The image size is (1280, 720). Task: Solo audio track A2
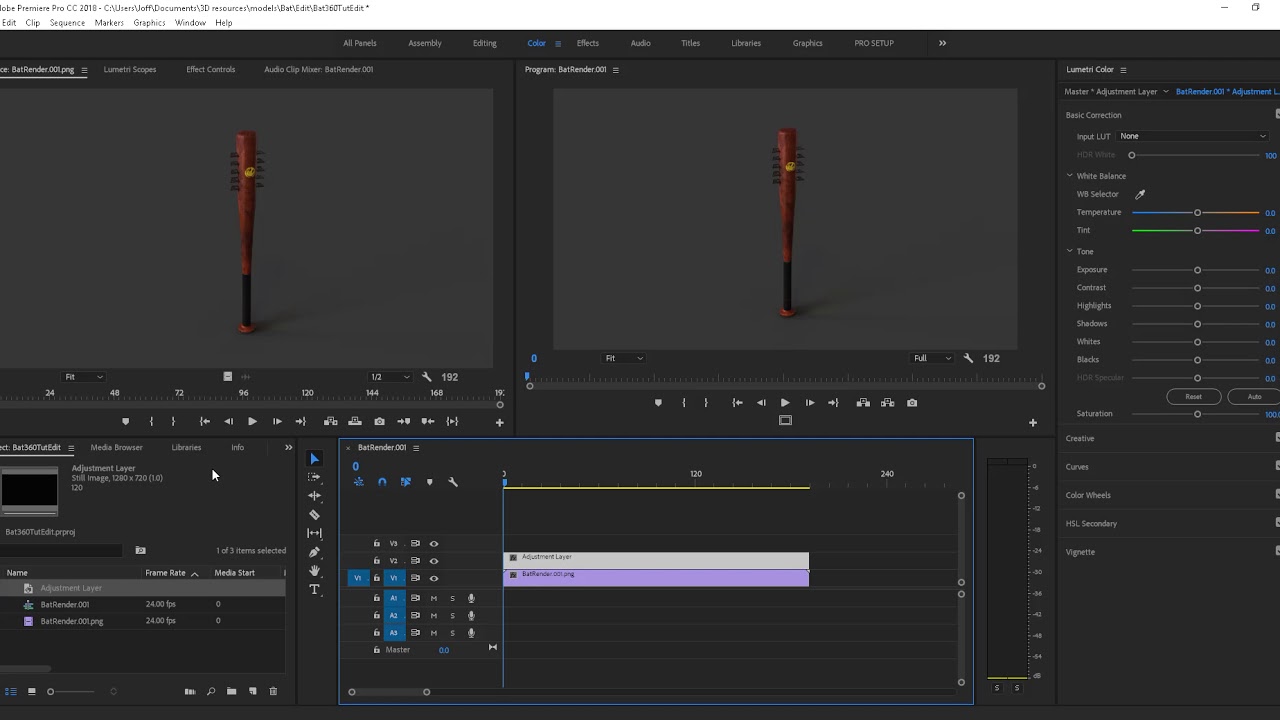point(452,616)
